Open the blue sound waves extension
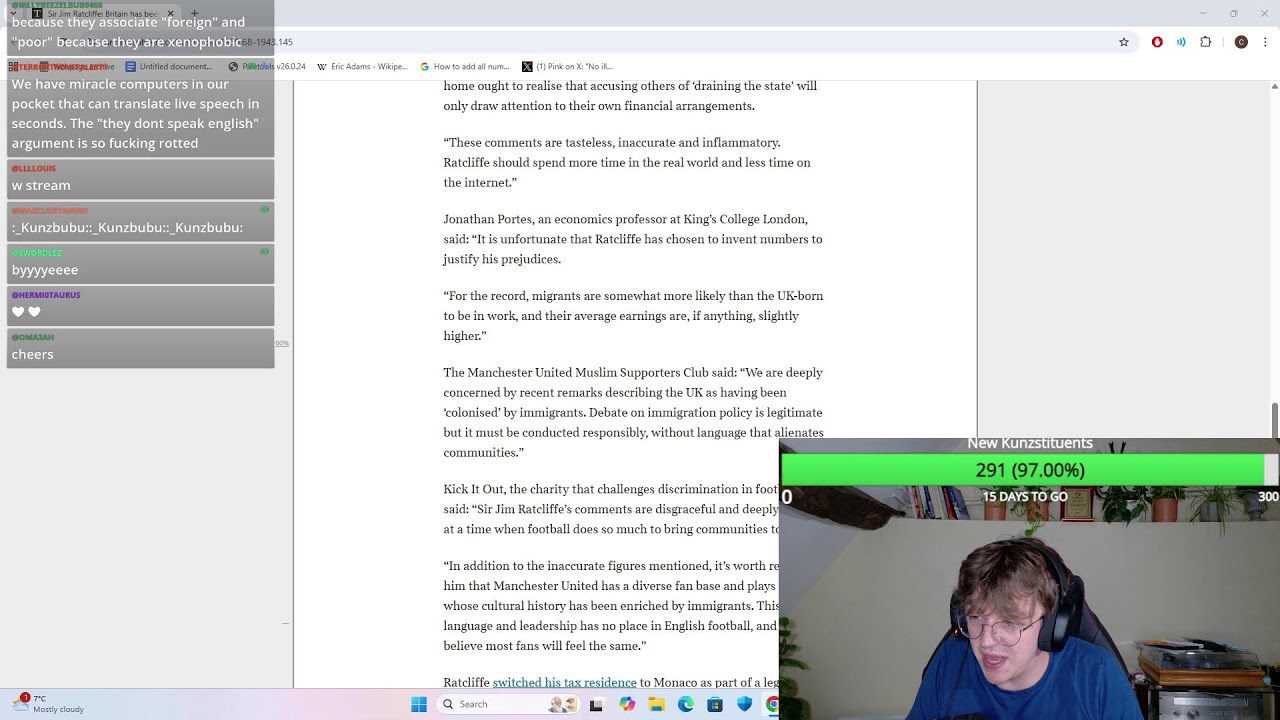1280x720 pixels. click(x=1181, y=42)
